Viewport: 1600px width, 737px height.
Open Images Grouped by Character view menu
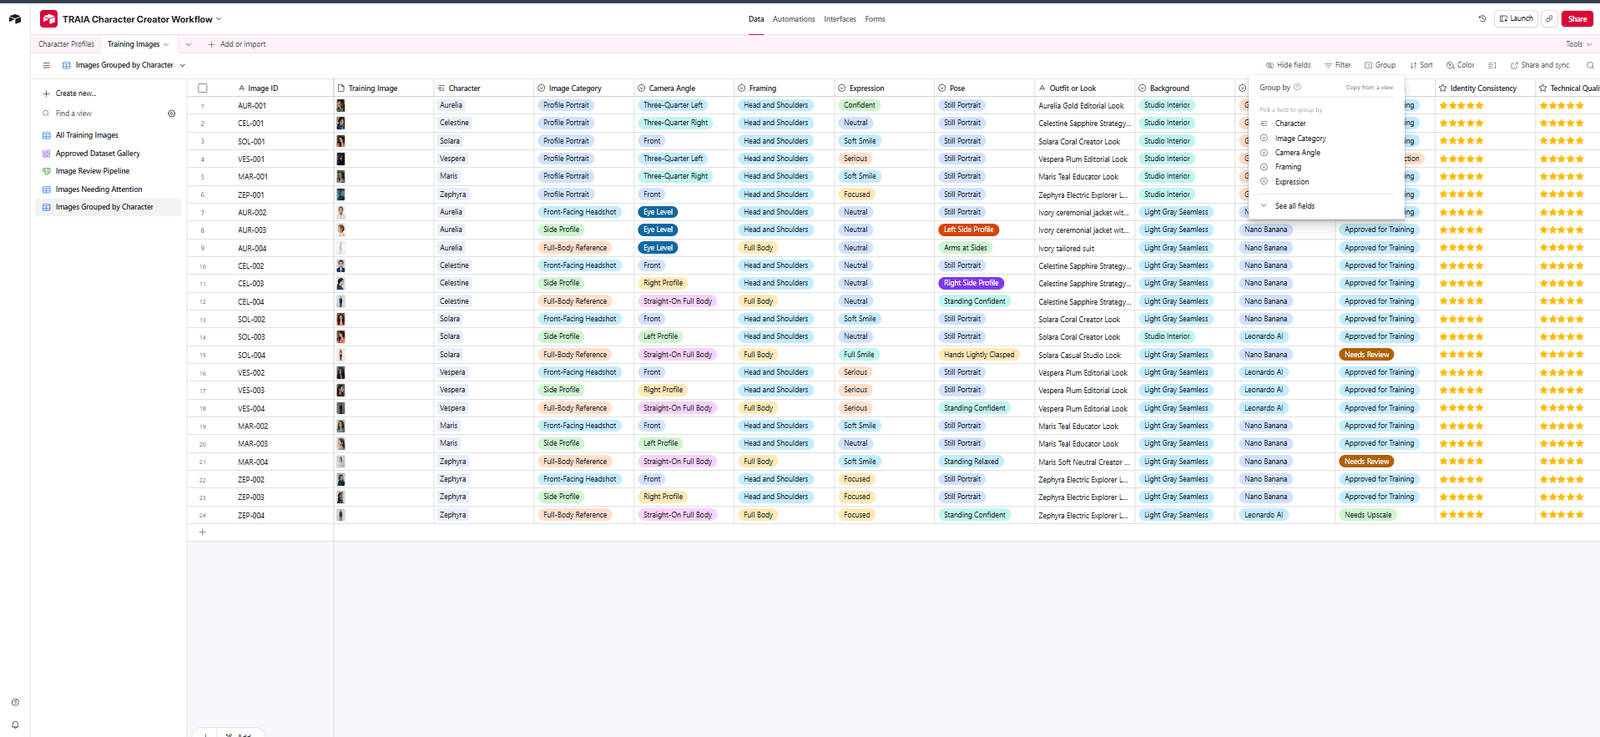pyautogui.click(x=182, y=65)
